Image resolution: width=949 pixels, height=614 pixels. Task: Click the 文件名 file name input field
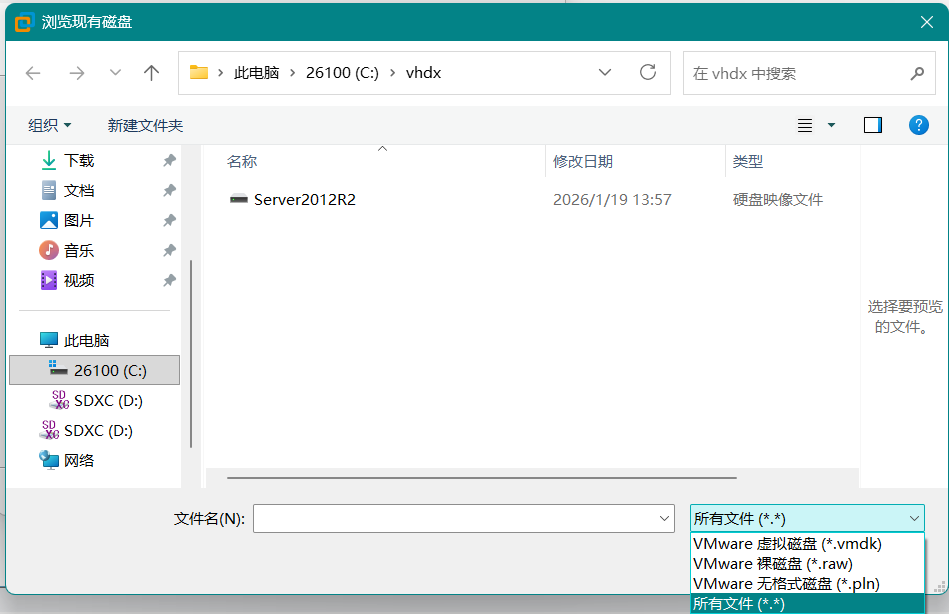455,518
